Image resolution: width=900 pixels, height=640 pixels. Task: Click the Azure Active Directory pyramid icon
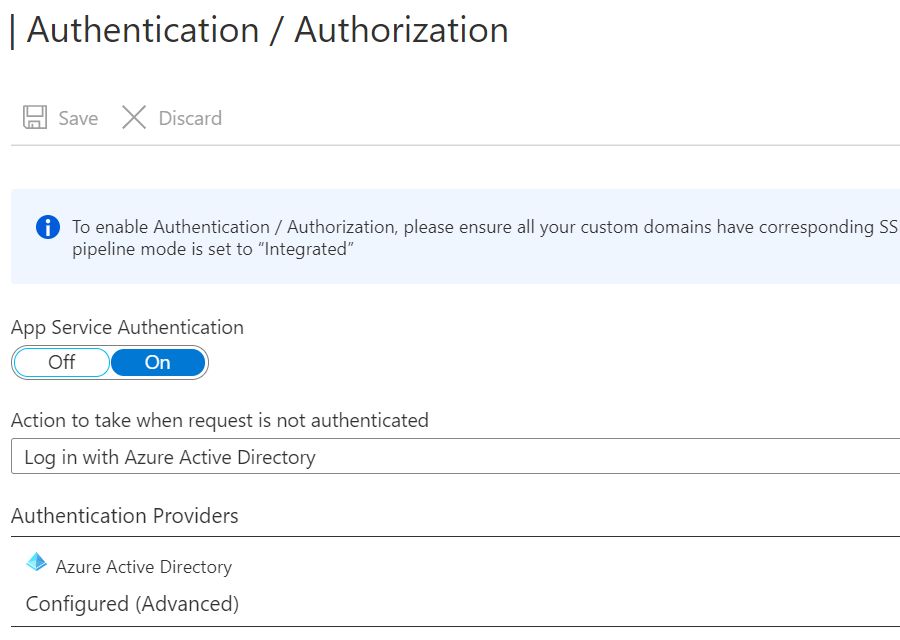pos(37,562)
